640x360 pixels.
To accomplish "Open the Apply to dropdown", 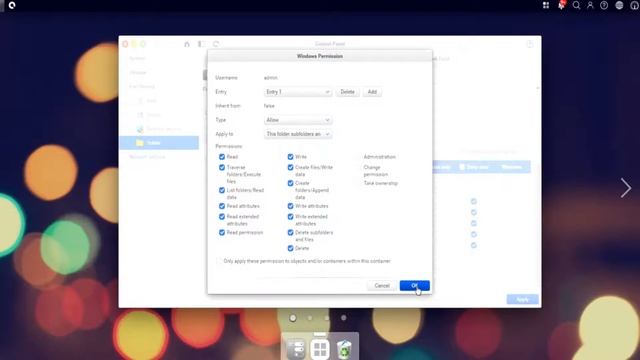I will point(298,134).
